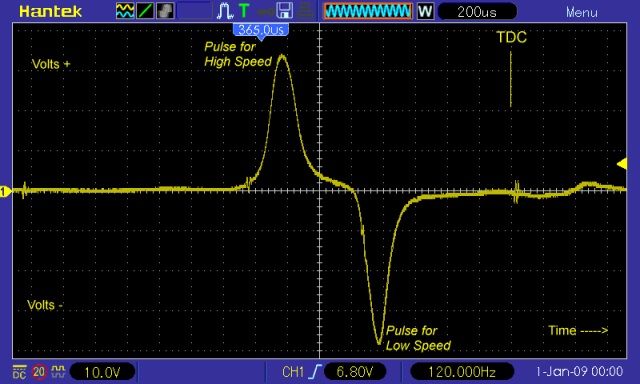Toggle the W window mode indicator
Screen dimensions: 640x384
coord(425,11)
